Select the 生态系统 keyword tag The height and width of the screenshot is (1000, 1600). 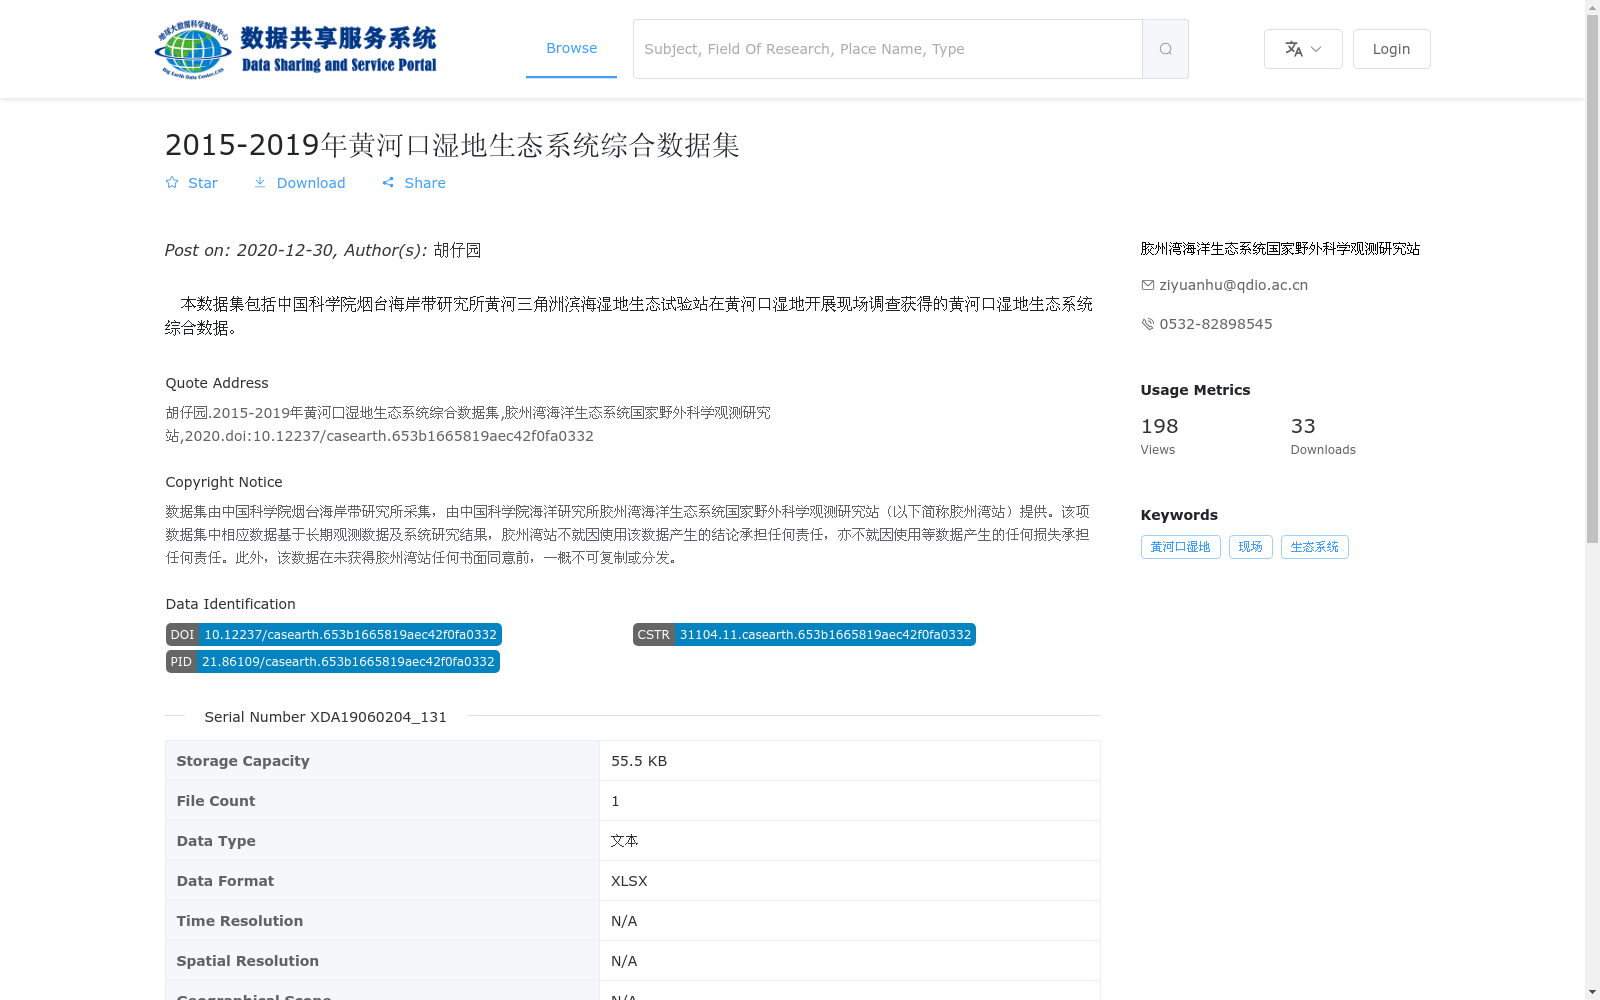[x=1314, y=547]
